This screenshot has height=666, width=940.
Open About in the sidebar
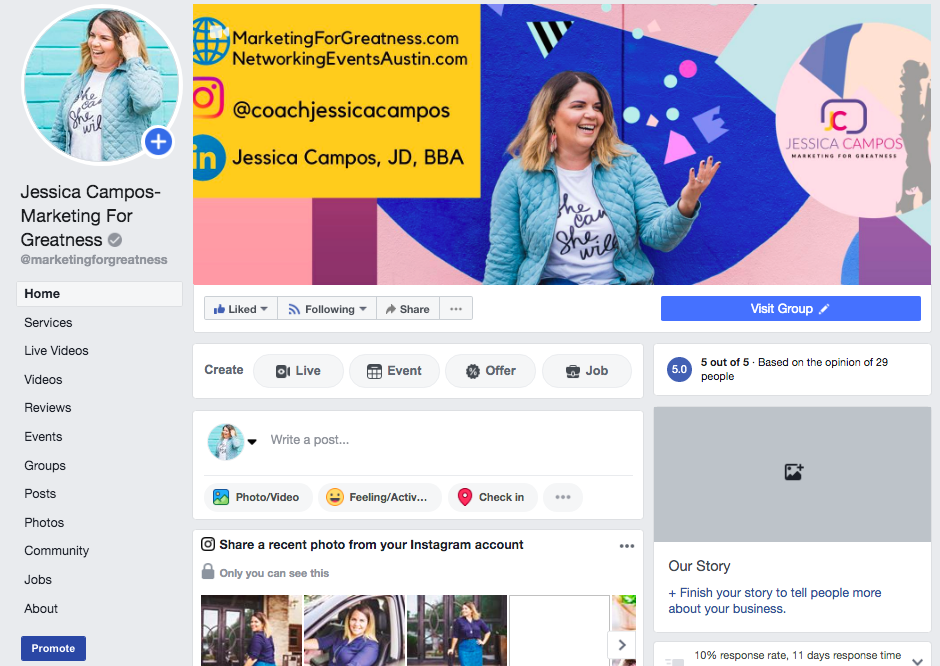41,608
